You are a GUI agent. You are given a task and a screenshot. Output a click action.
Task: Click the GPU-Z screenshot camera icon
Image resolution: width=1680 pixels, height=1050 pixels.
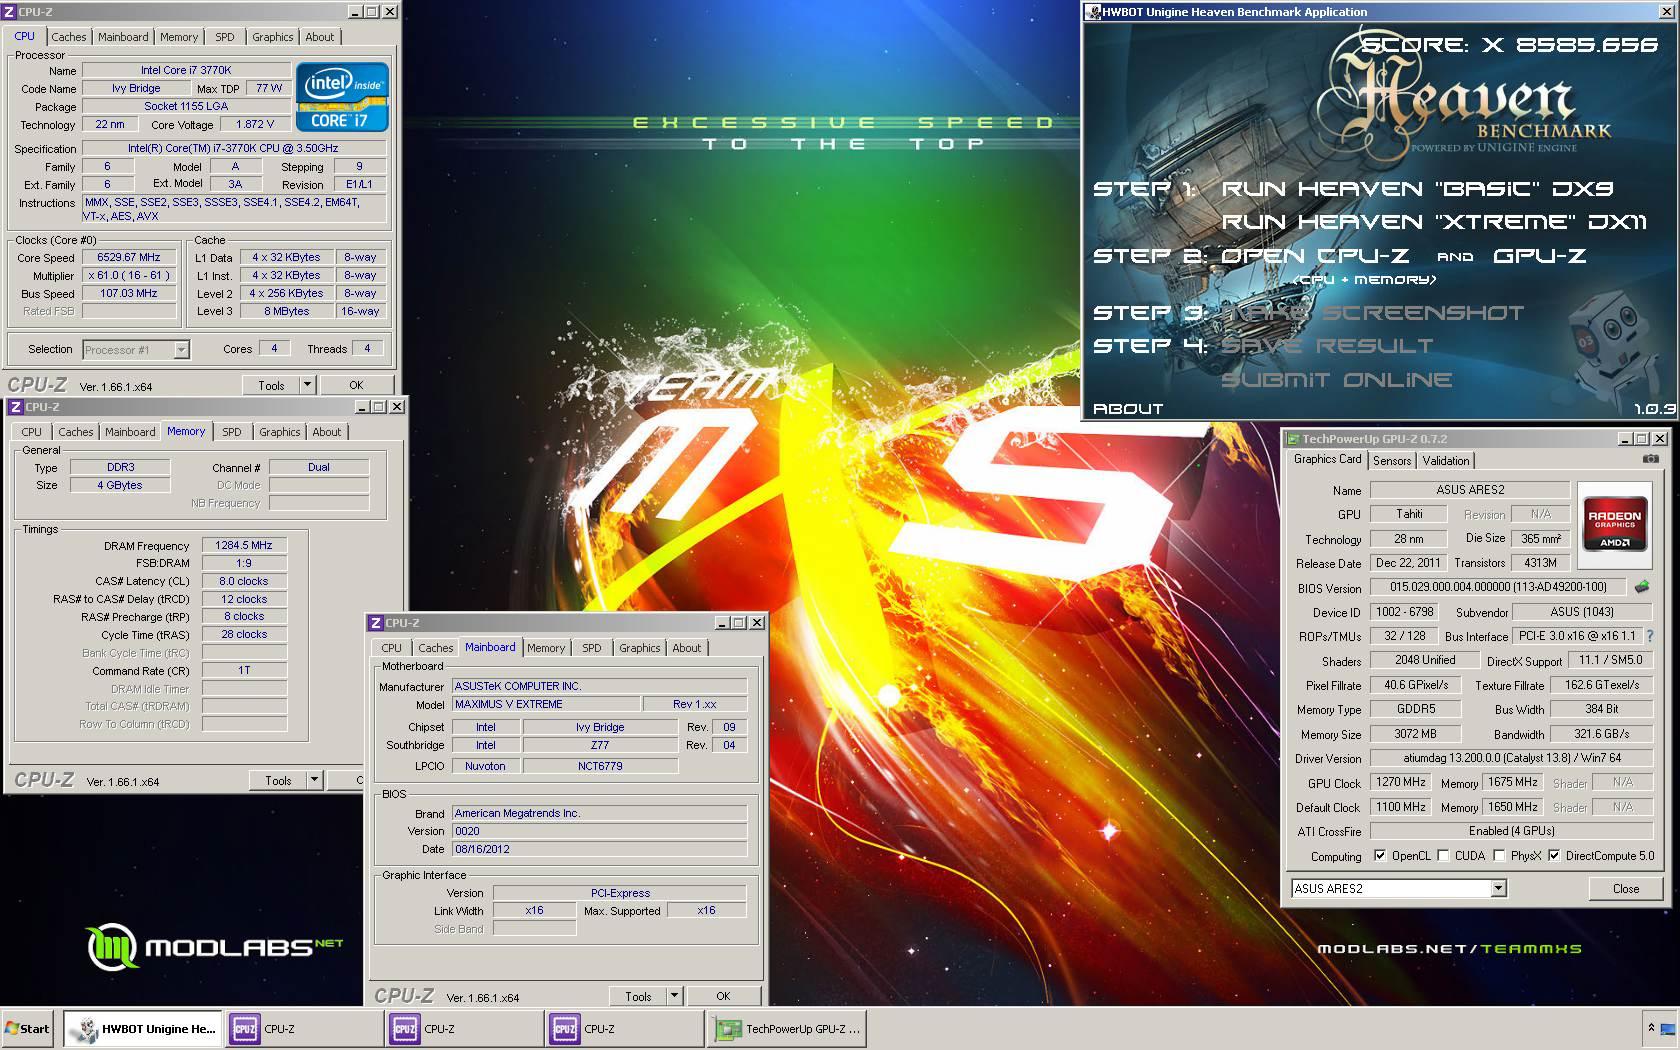click(x=1650, y=459)
